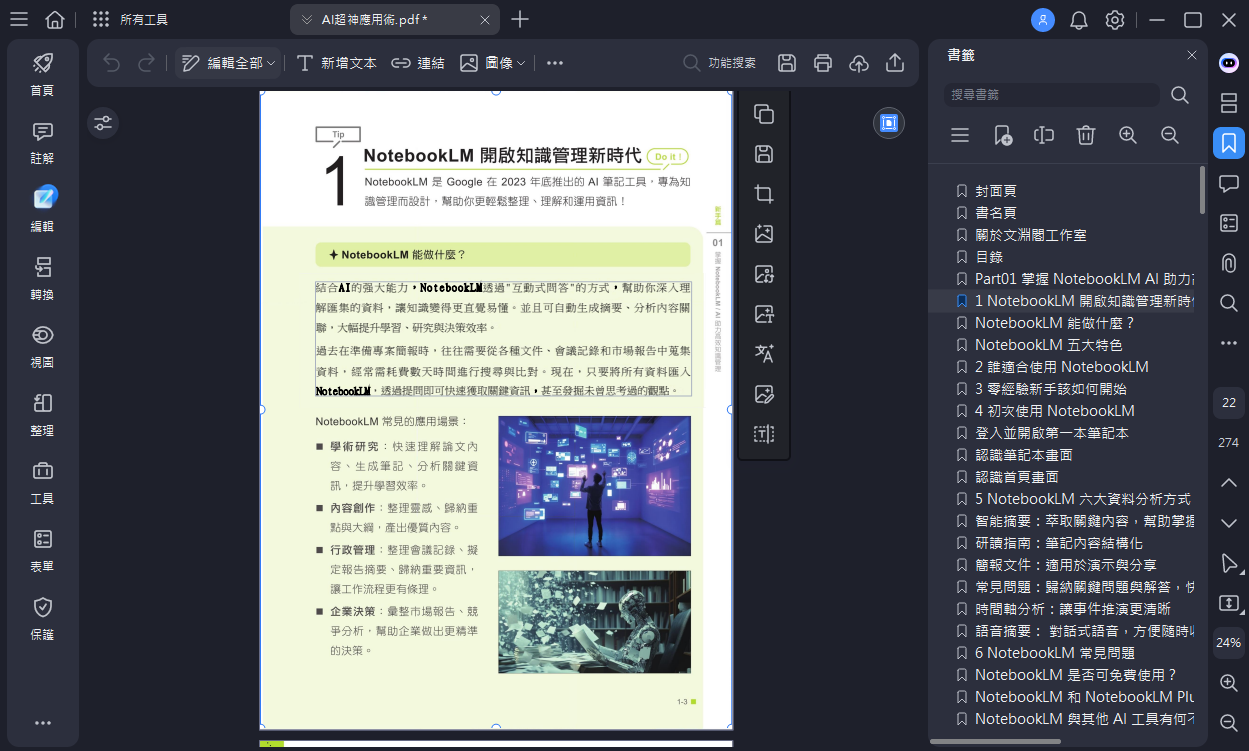Open the 圖像 image dropdown
The image size is (1249, 751).
[492, 63]
